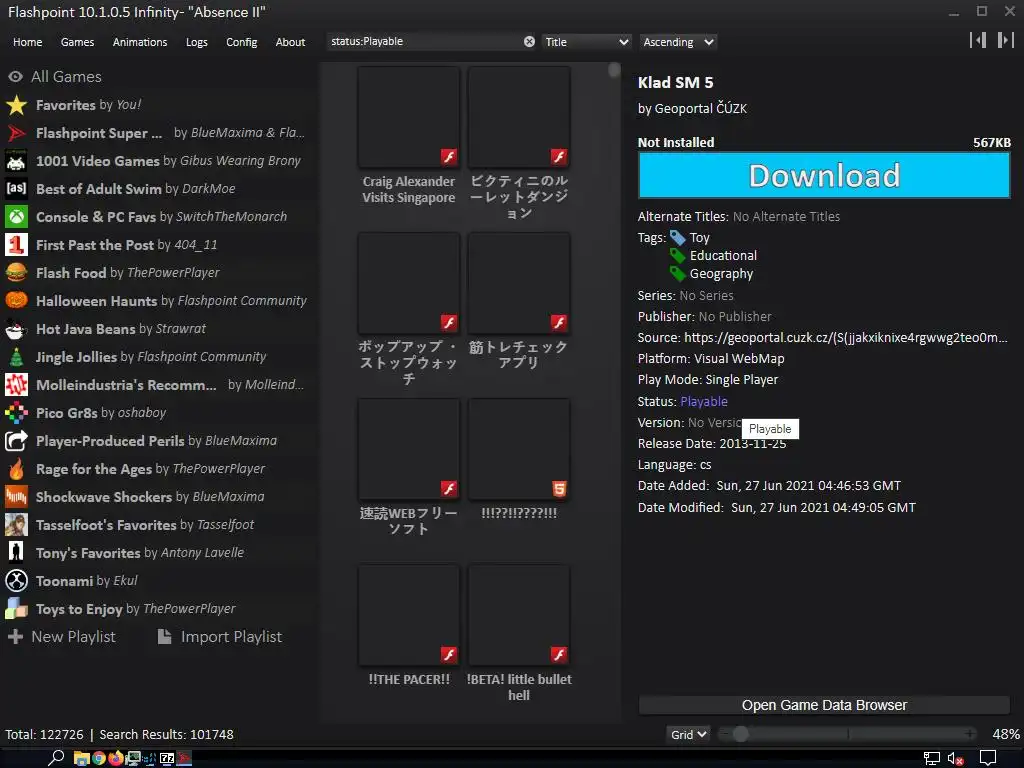Click the thumbnail size slider handle
This screenshot has height=768, width=1024.
click(x=740, y=734)
